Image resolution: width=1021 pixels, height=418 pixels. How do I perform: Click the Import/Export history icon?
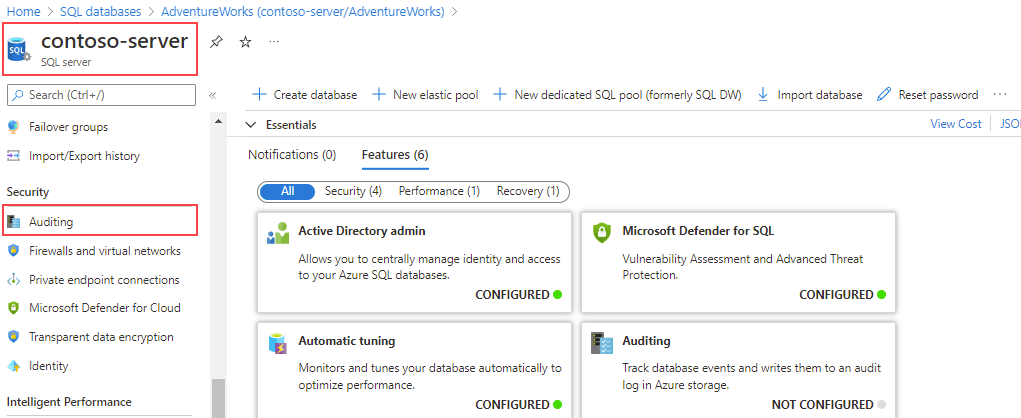14,156
